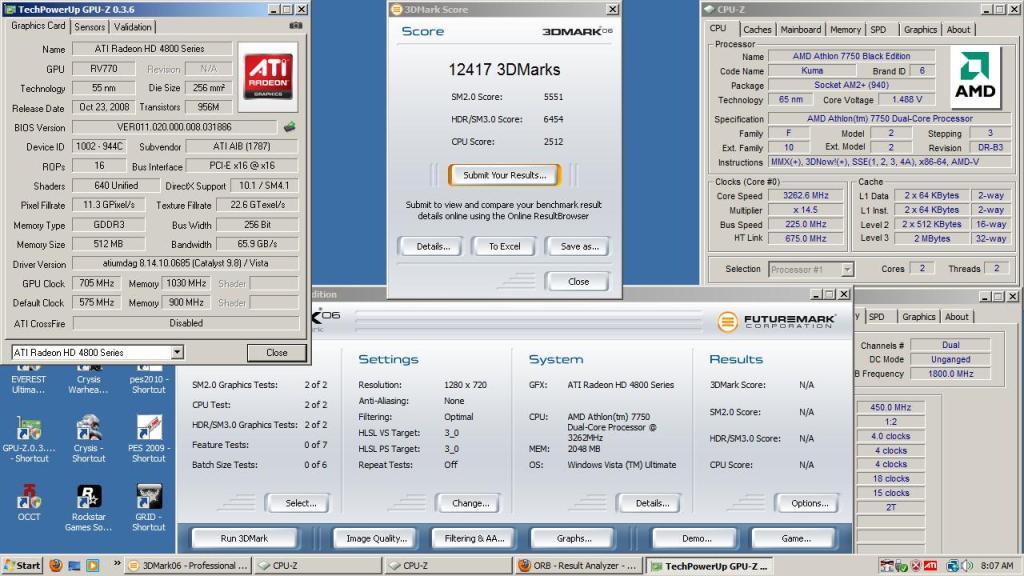Open the pes2010 desktop shortcut
Viewport: 1024px width, 576px height.
coord(148,379)
